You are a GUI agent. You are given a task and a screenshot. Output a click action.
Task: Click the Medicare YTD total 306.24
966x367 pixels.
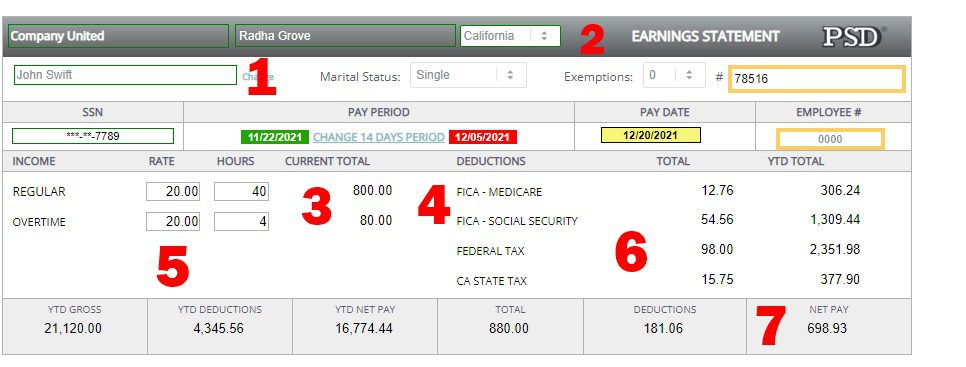[840, 190]
